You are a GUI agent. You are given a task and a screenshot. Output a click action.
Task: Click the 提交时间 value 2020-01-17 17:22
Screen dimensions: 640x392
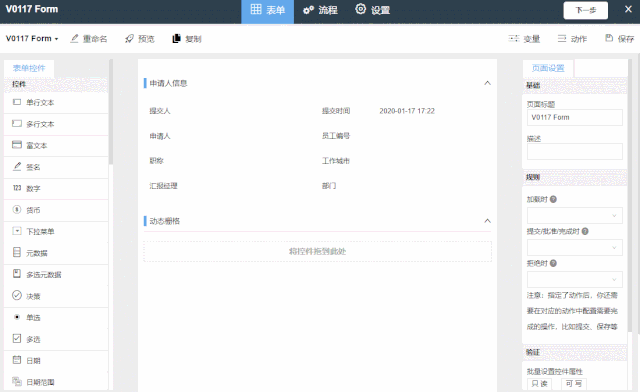pos(407,111)
